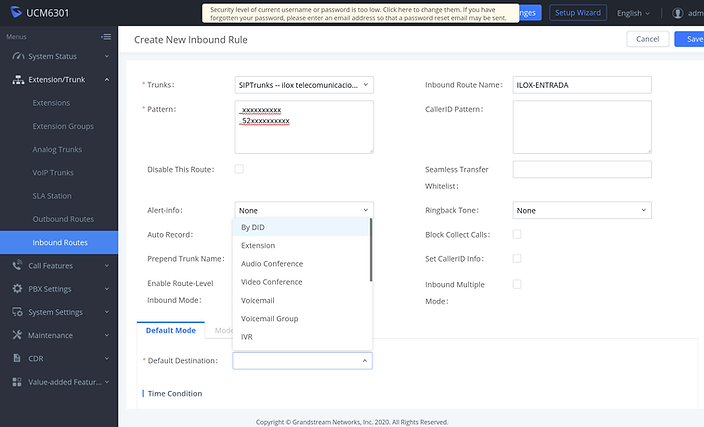Click the Cancel button
Screen dimensions: 704x427
tap(647, 39)
